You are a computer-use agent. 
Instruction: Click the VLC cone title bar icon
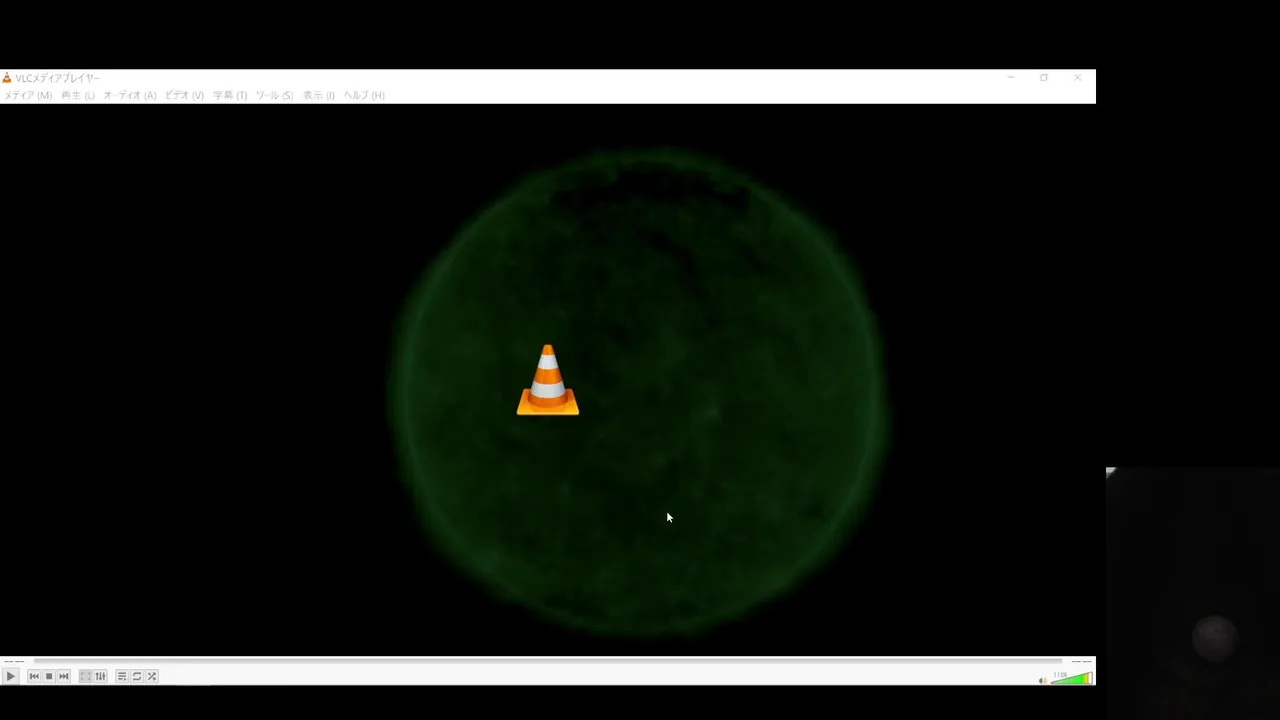7,78
